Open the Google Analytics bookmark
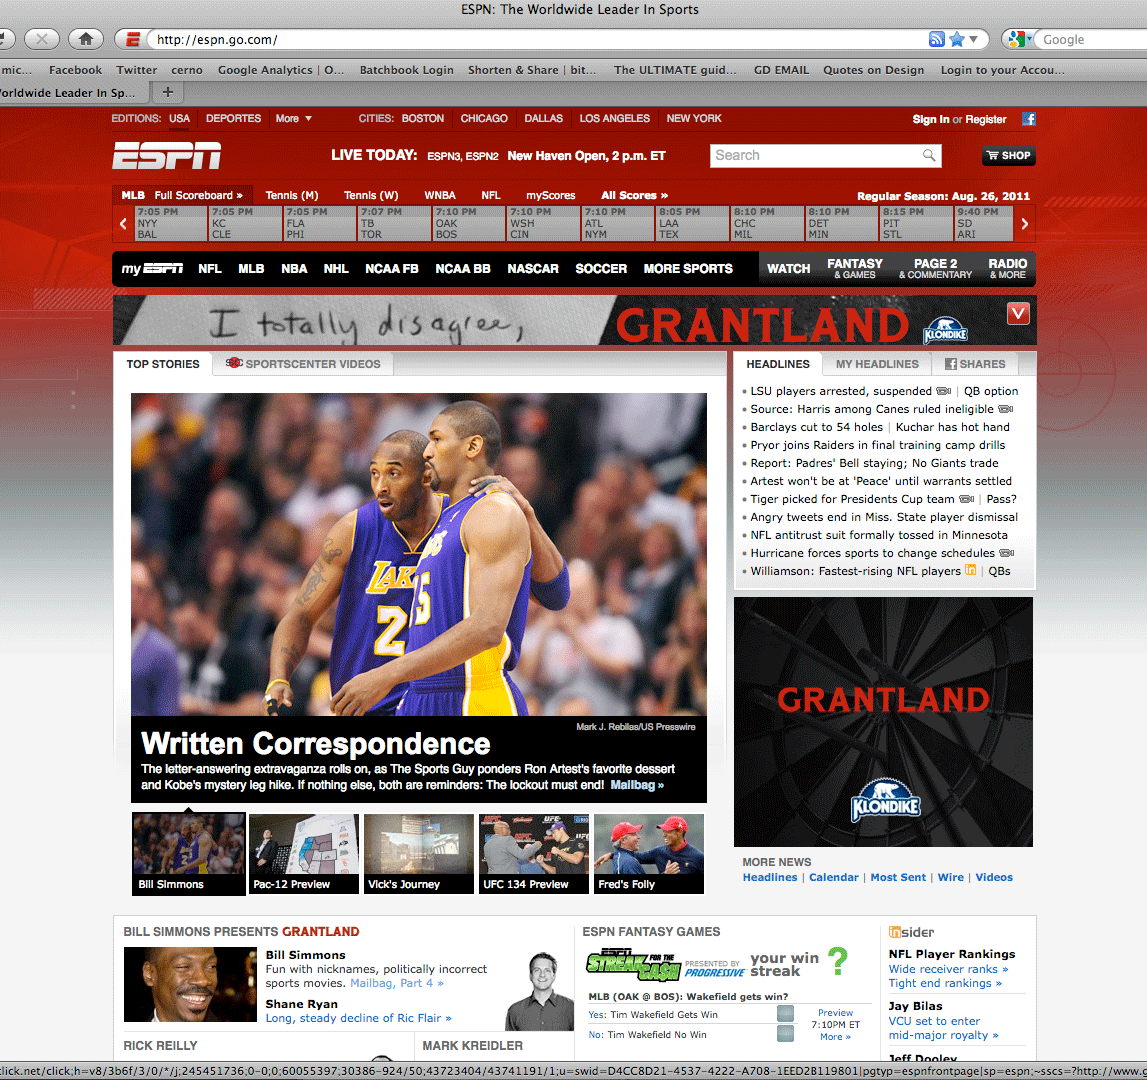Viewport: 1147px width, 1080px height. 281,70
